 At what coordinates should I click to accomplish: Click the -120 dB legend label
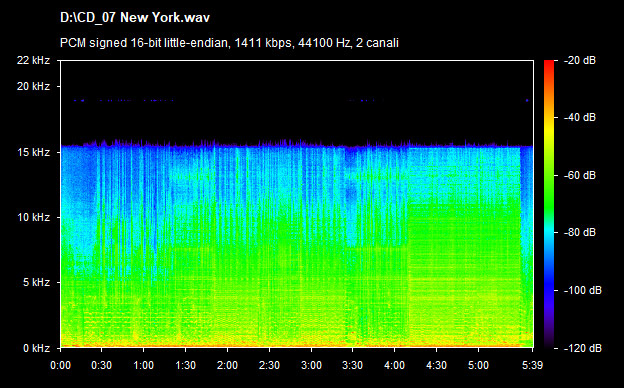[583, 348]
